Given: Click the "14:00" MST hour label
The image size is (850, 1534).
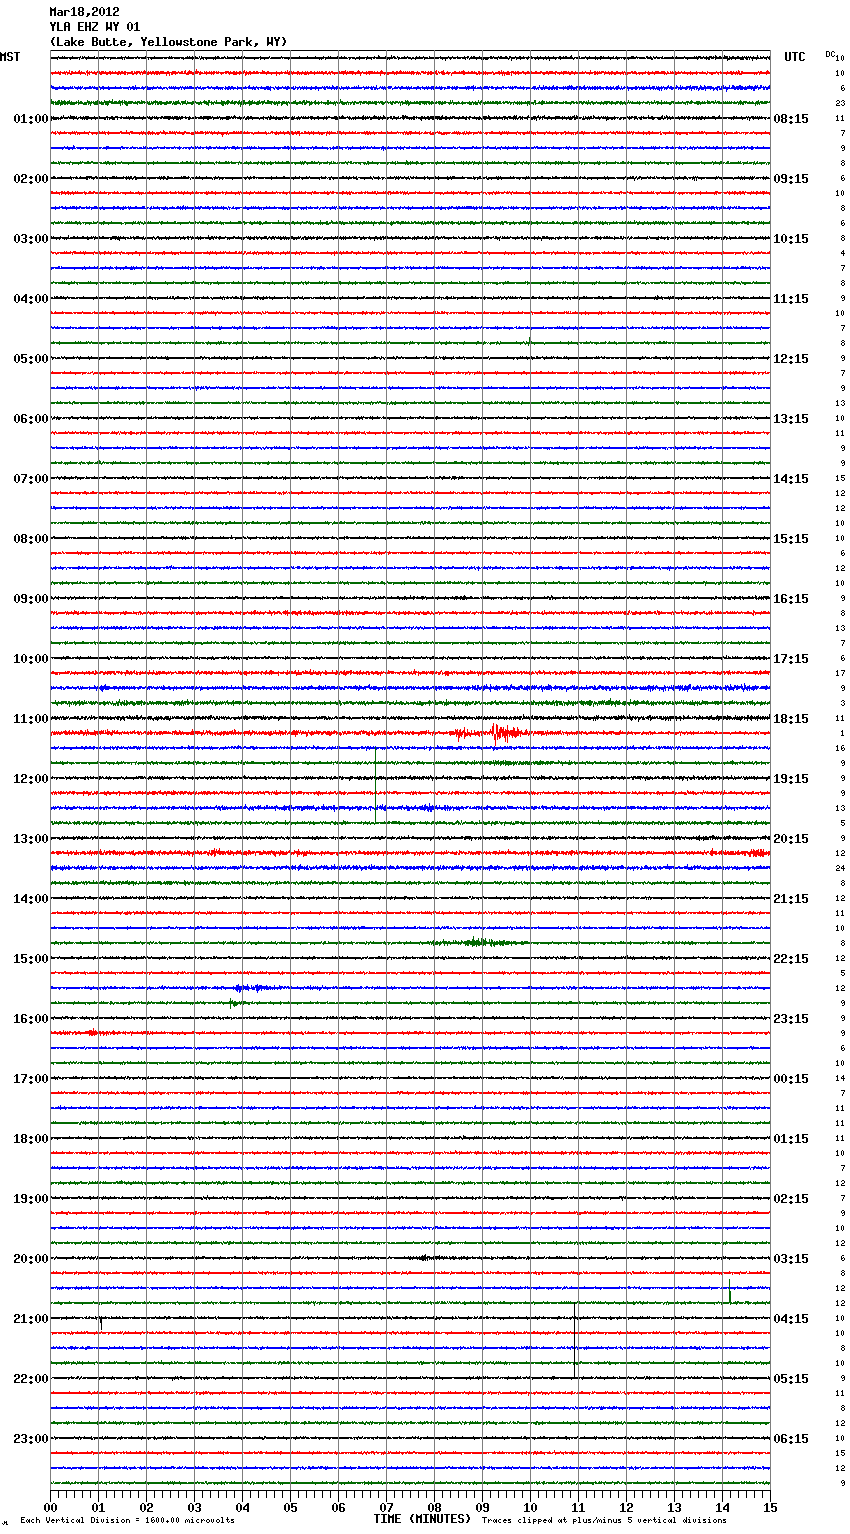Looking at the screenshot, I should pos(31,899).
